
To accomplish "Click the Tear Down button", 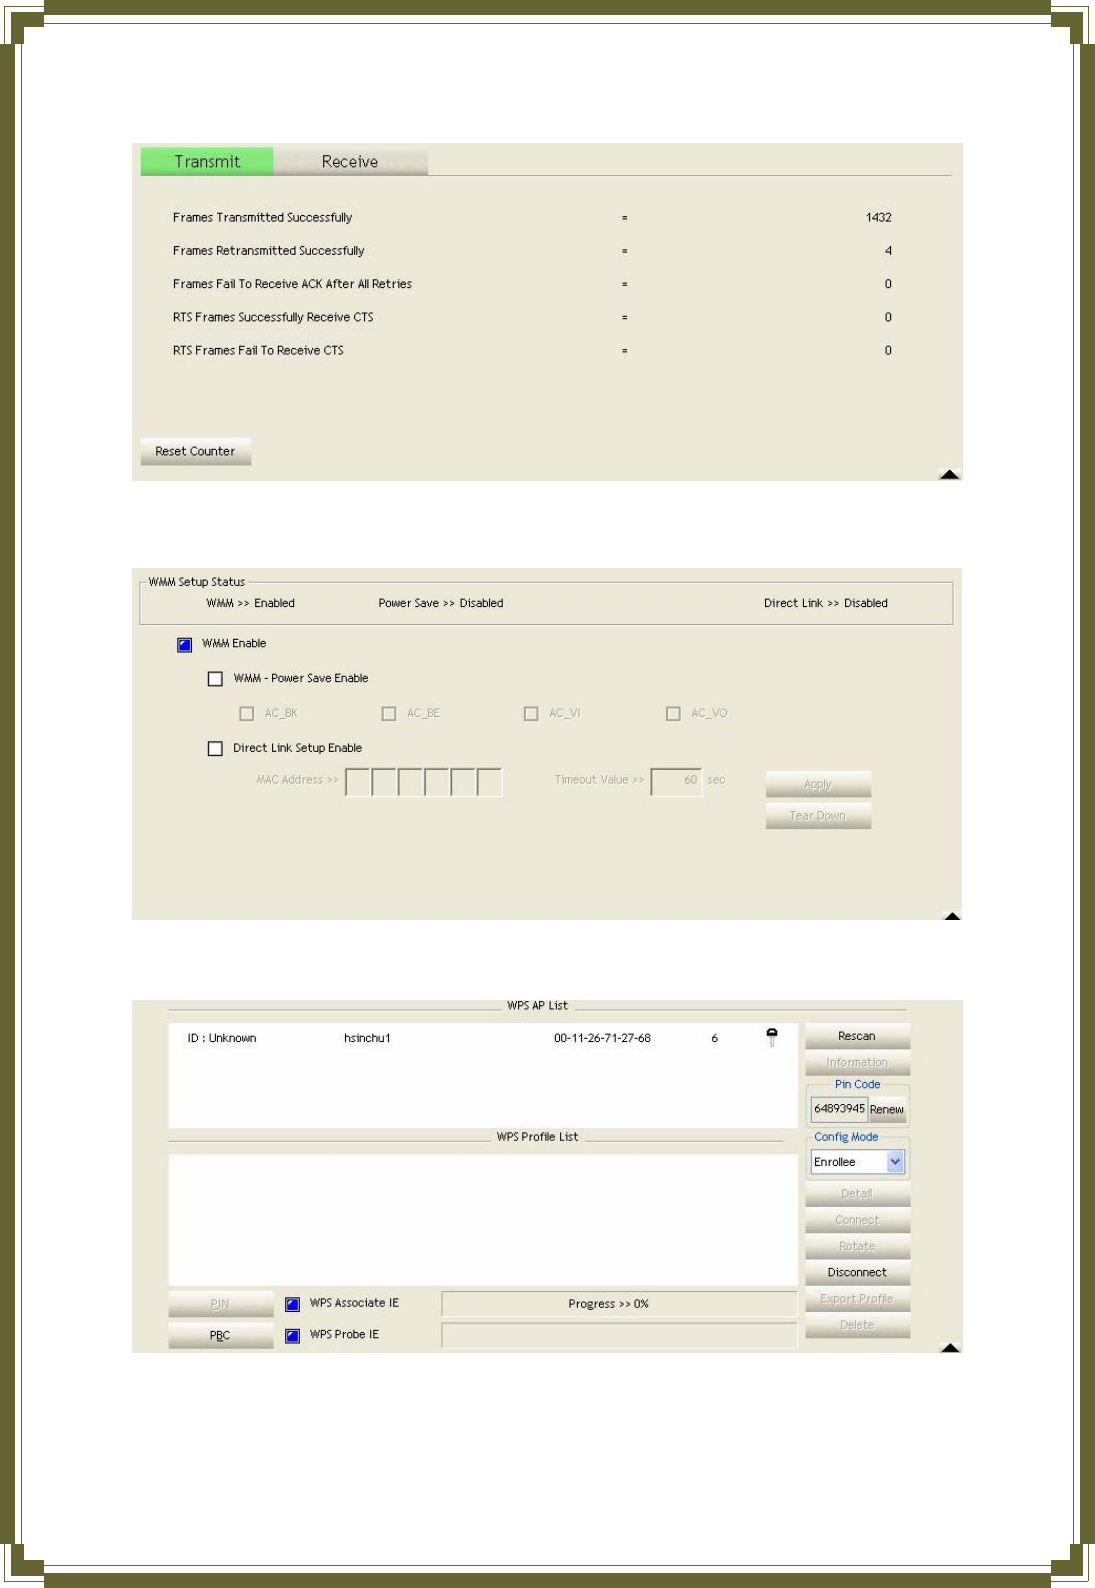I will click(x=818, y=815).
